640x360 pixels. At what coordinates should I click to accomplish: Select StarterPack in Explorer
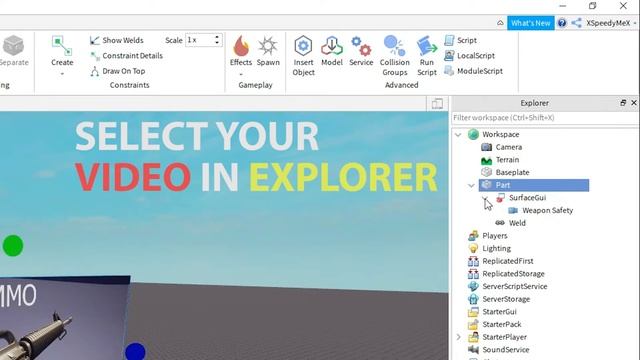(x=502, y=324)
